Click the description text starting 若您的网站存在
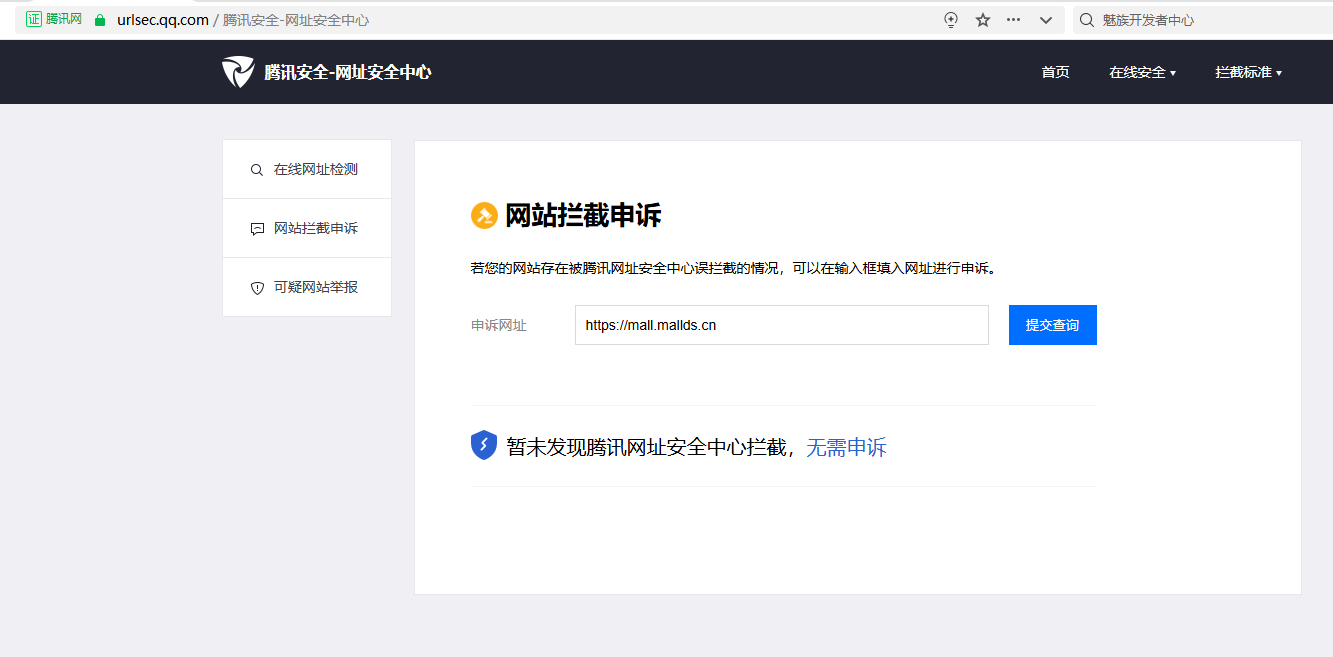The width and height of the screenshot is (1333, 657). click(734, 268)
